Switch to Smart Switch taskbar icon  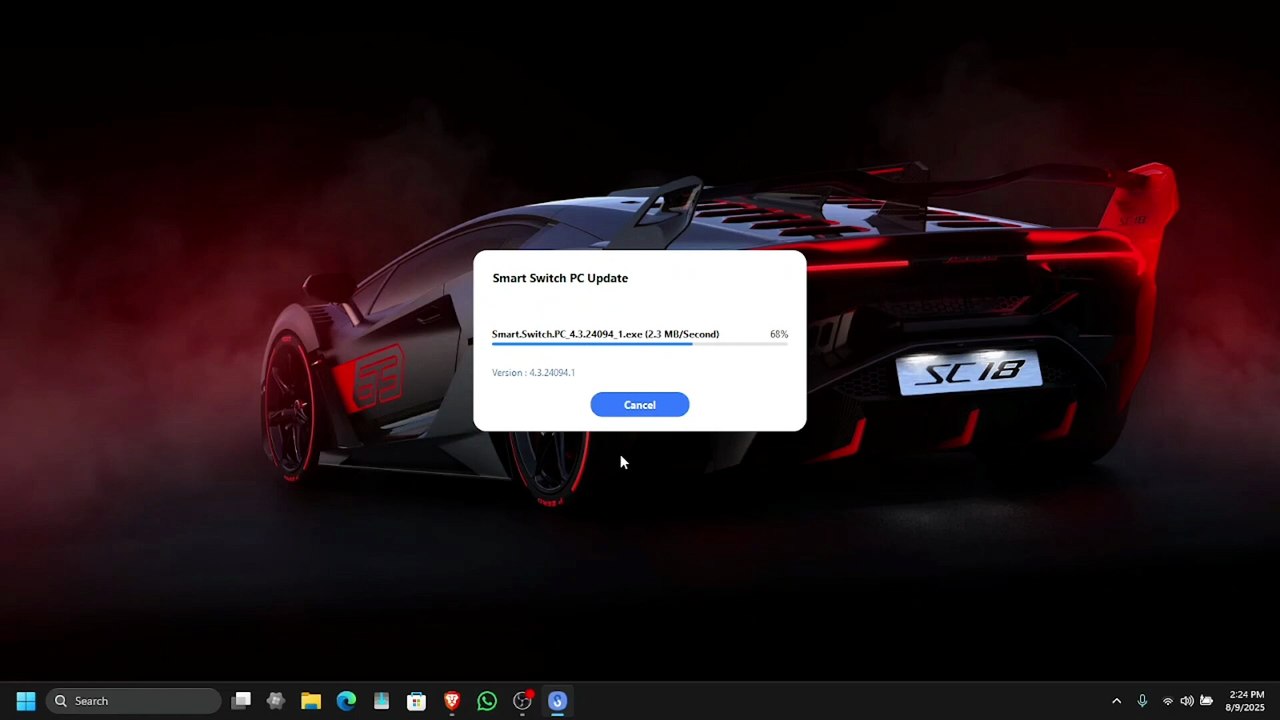click(557, 701)
